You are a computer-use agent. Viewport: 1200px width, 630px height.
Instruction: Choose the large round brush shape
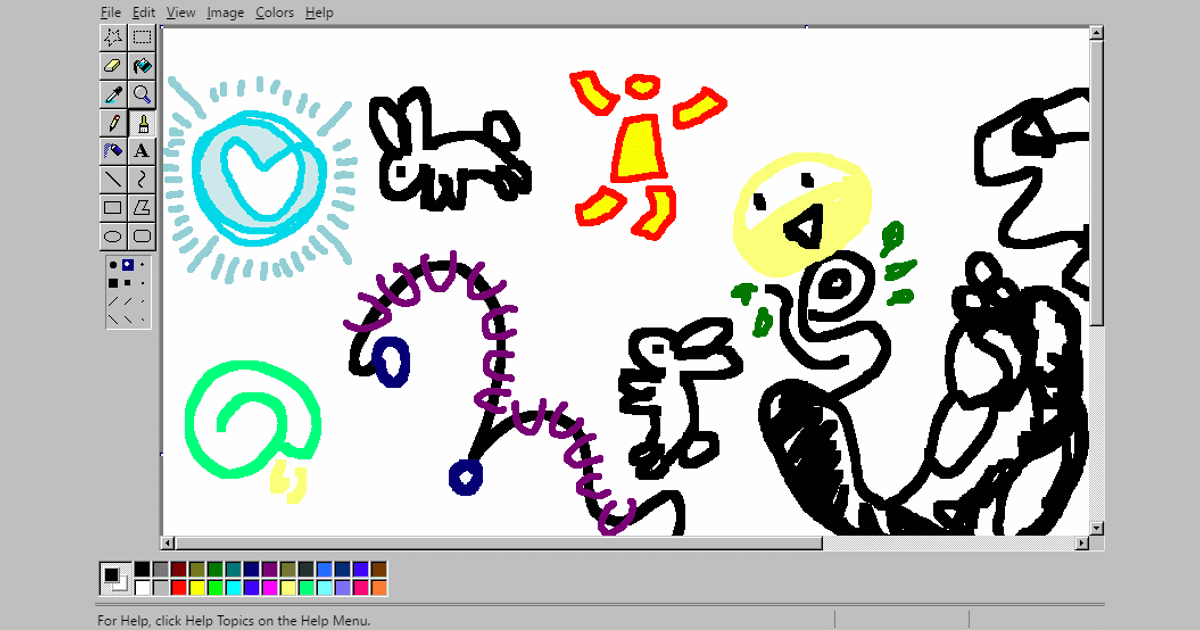point(113,265)
